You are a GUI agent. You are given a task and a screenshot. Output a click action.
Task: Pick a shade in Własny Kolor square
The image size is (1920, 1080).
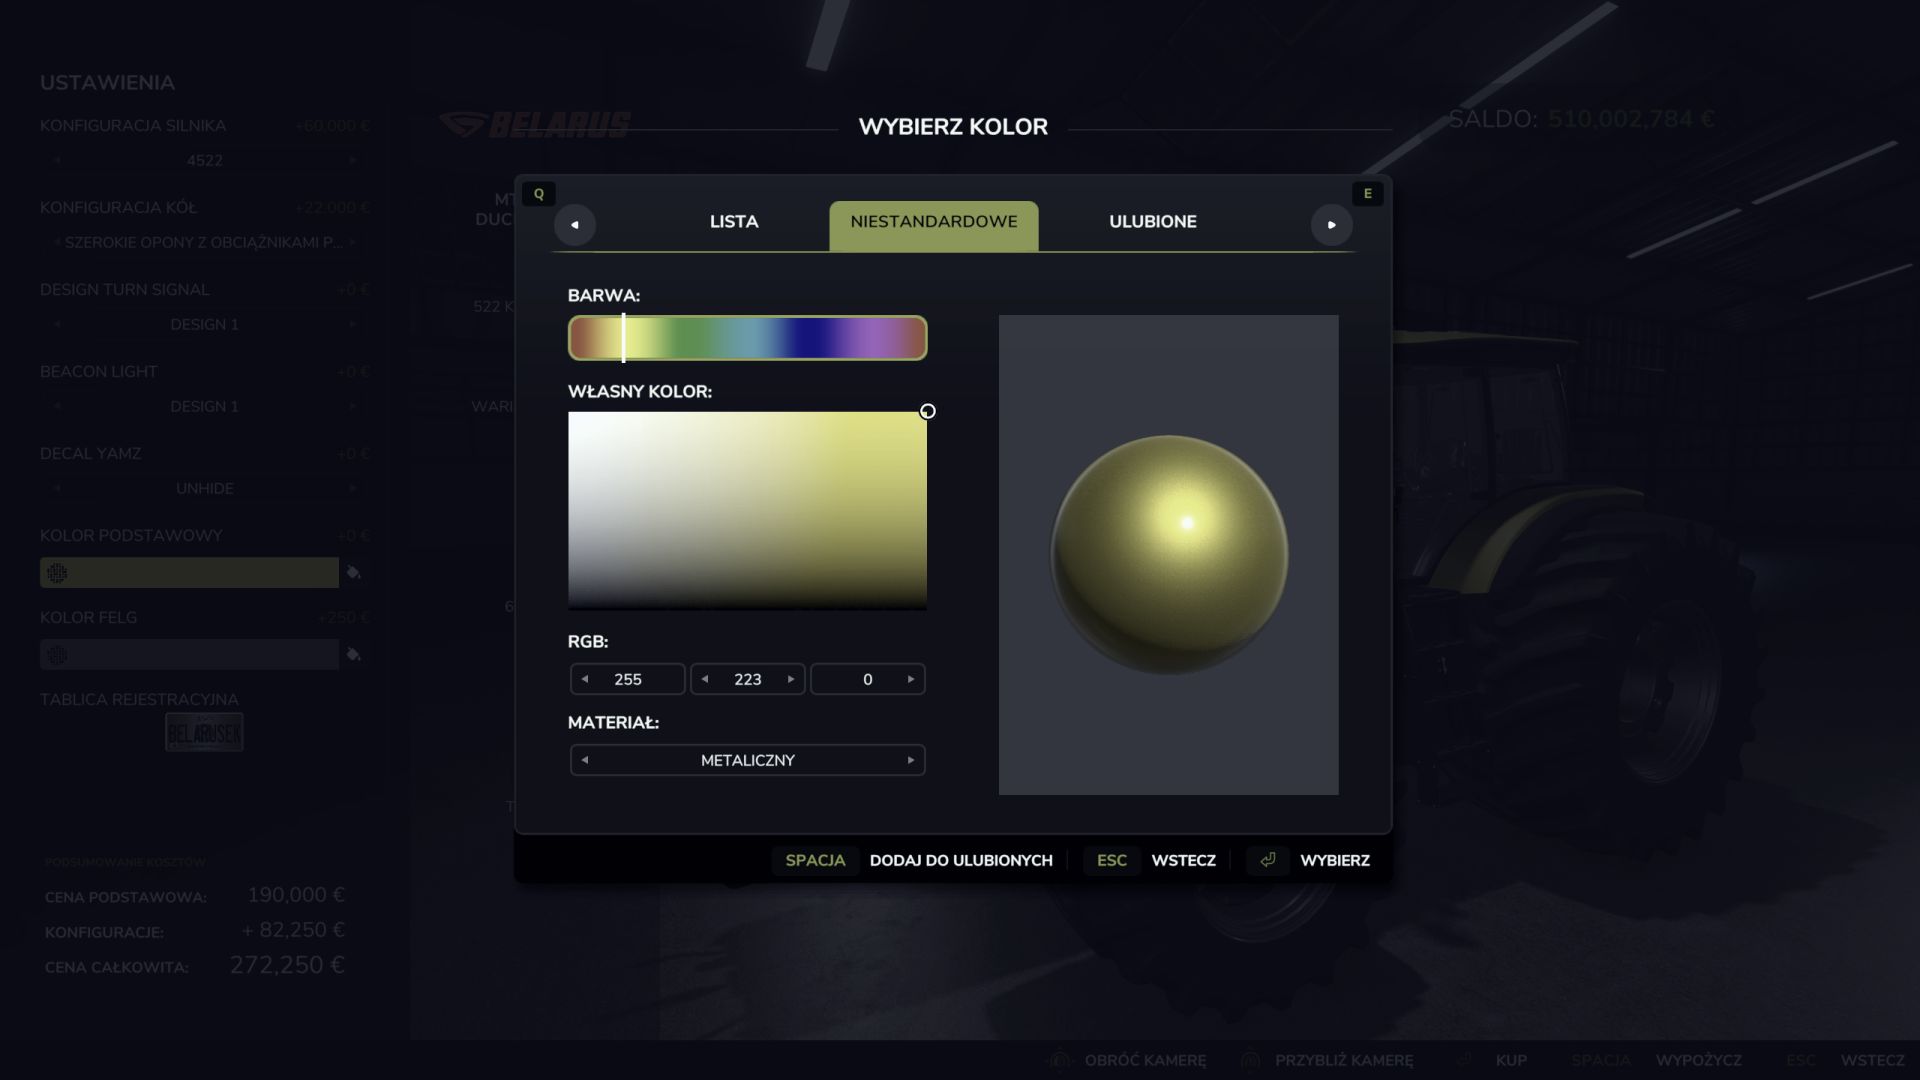747,510
